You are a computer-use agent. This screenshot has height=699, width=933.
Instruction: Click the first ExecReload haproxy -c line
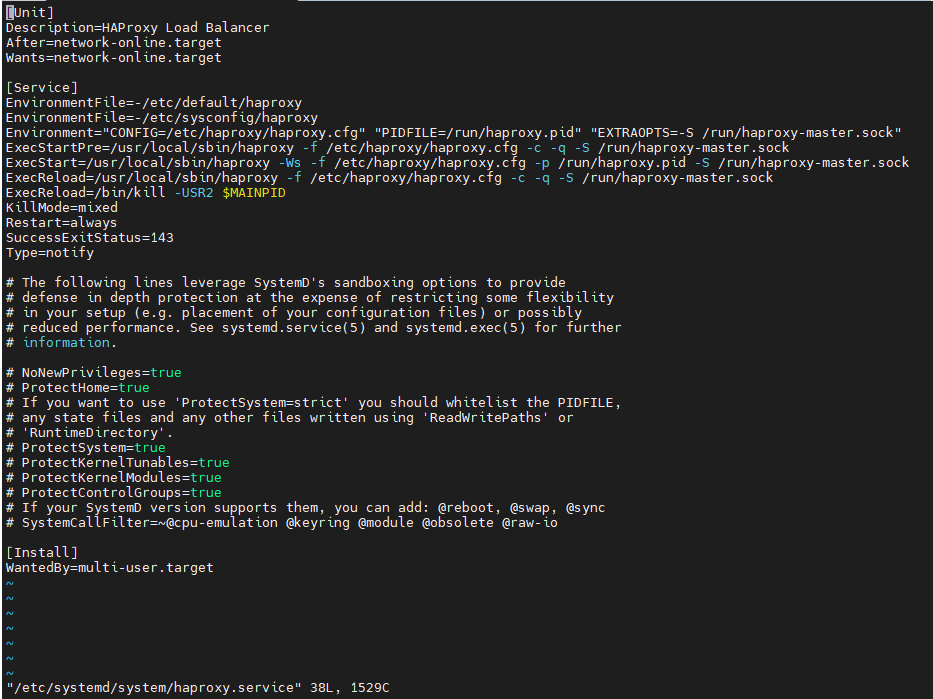pos(390,177)
